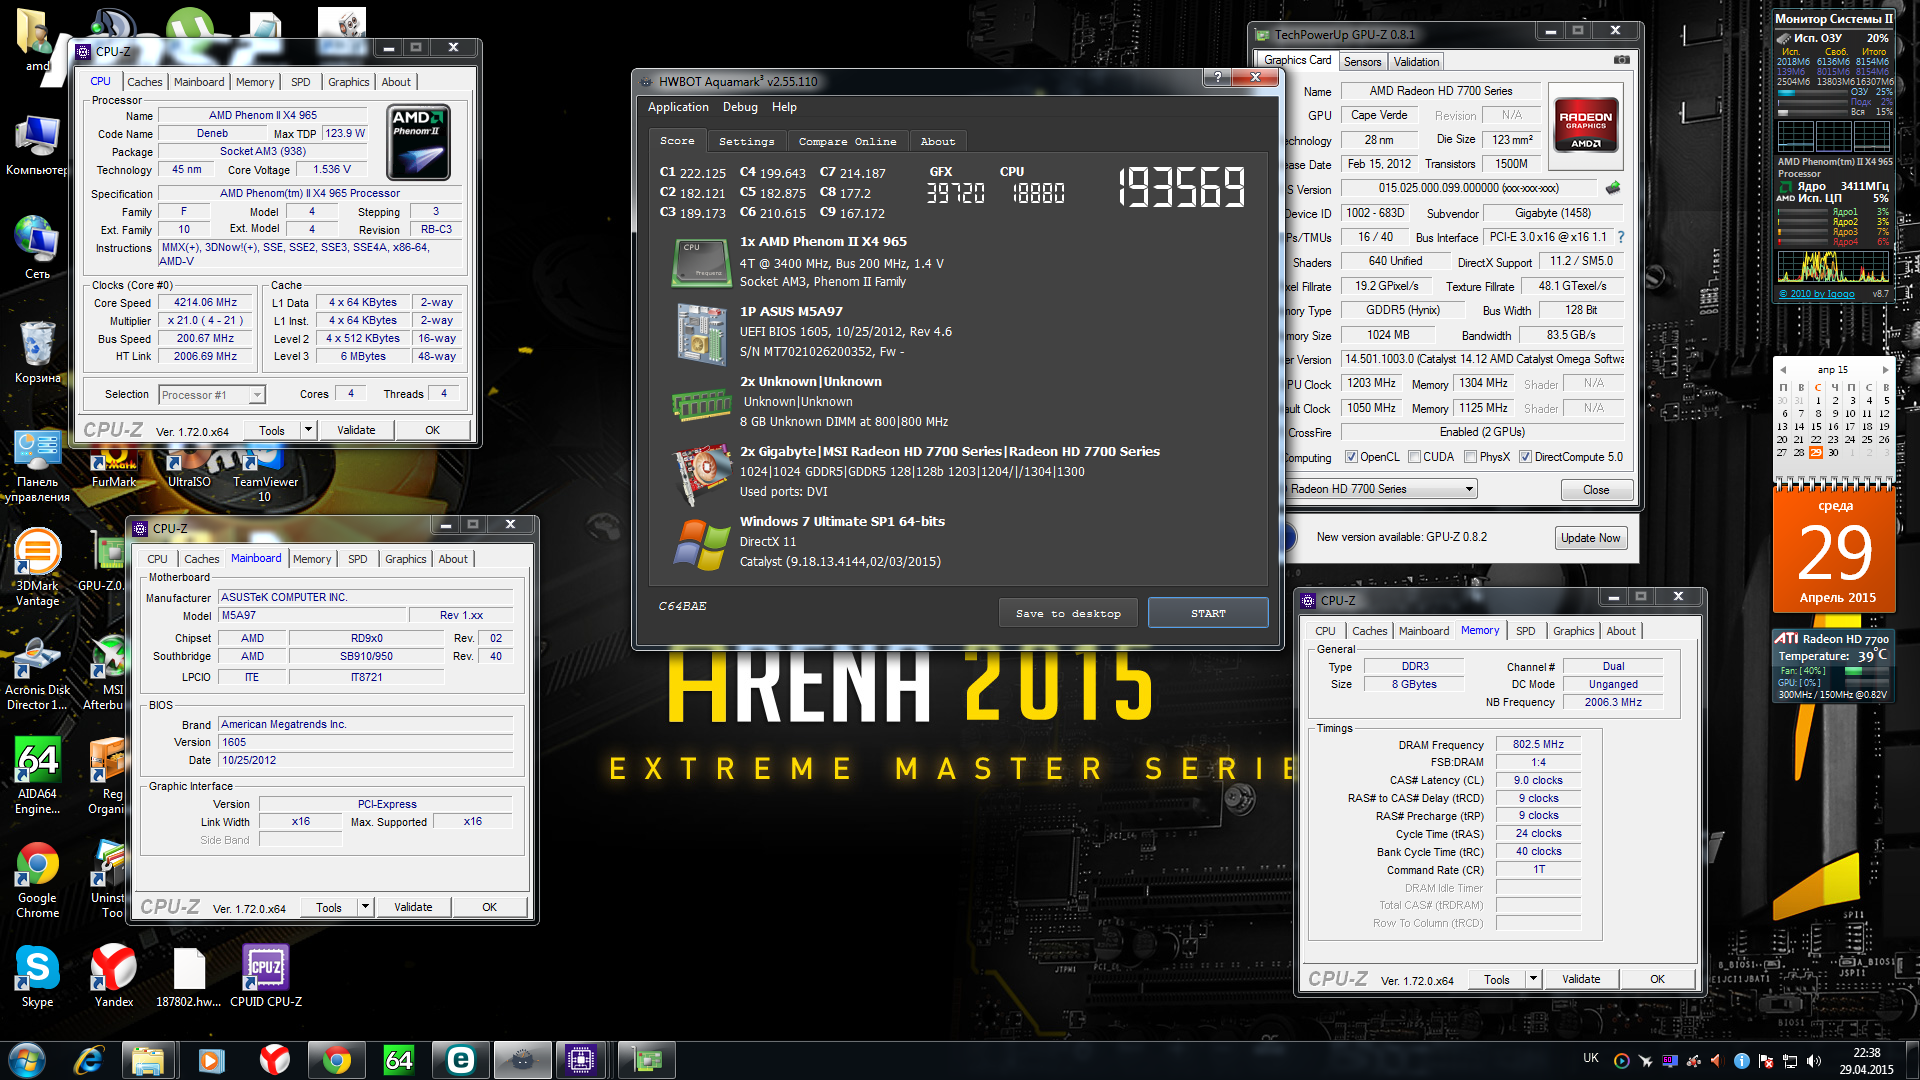This screenshot has height=1080, width=1920.
Task: Go to previous month in calendar gadget
Action: [x=1782, y=370]
